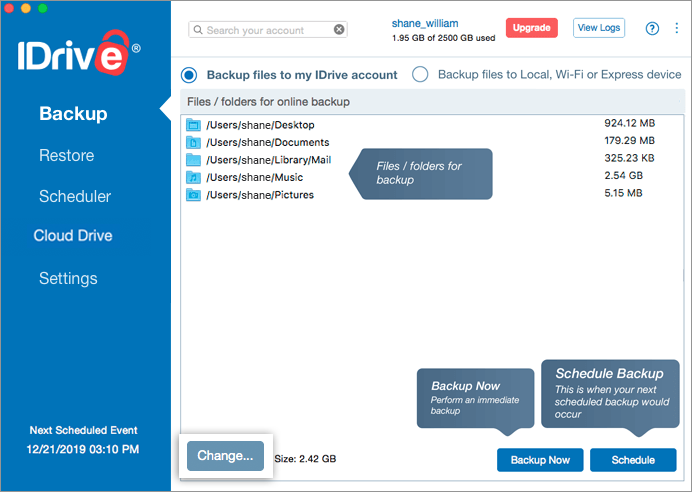
Task: Click into the Search your account field
Action: point(268,30)
